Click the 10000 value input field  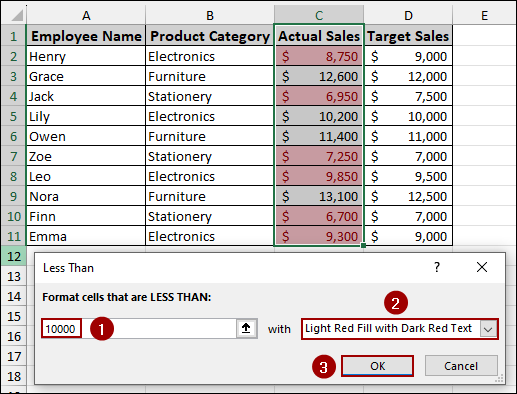coord(149,329)
